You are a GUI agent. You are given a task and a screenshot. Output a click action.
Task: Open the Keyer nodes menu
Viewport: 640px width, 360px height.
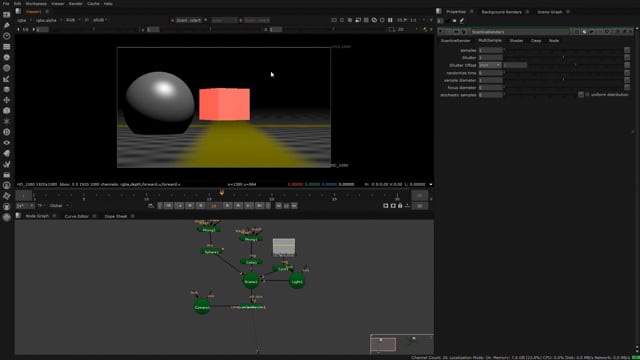click(7, 79)
